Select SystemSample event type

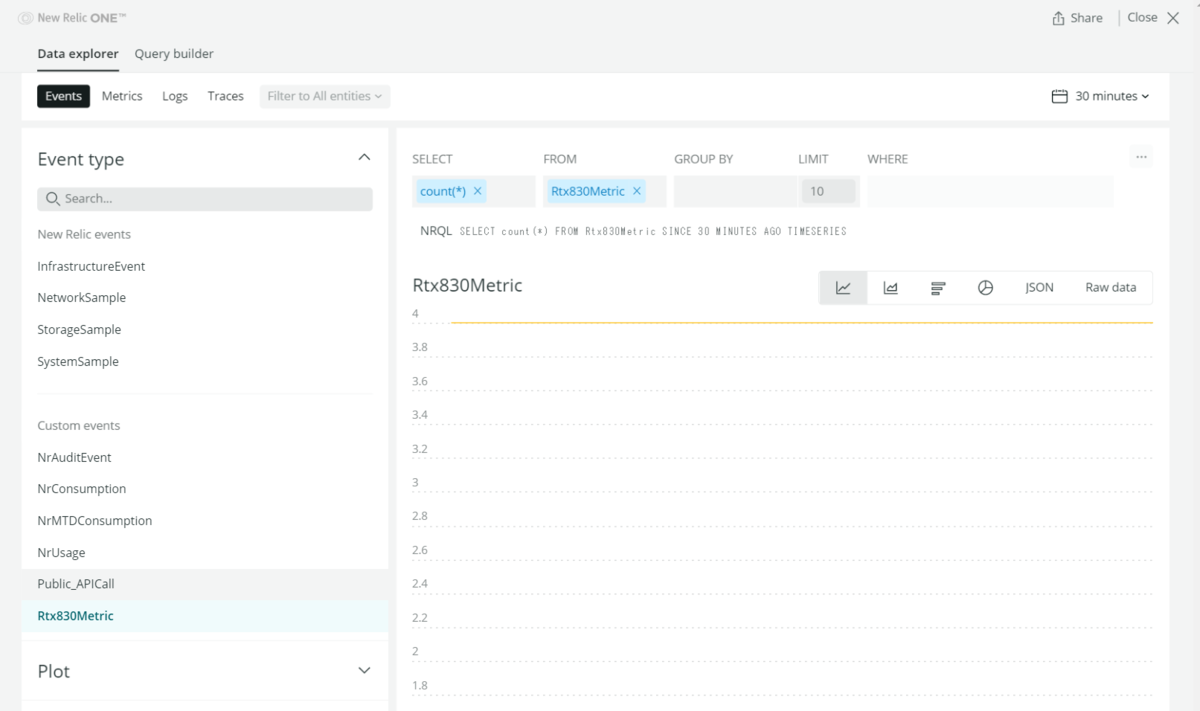[x=78, y=362]
